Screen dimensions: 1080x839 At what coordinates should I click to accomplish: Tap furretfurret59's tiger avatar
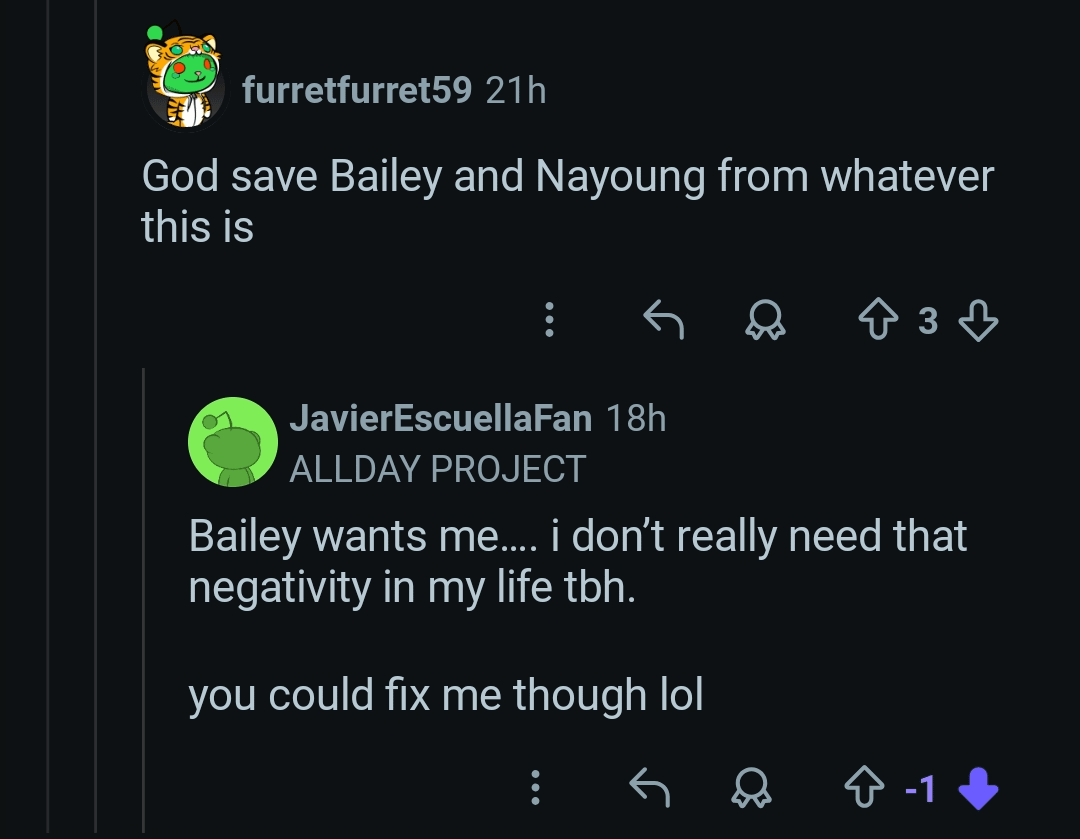[185, 78]
